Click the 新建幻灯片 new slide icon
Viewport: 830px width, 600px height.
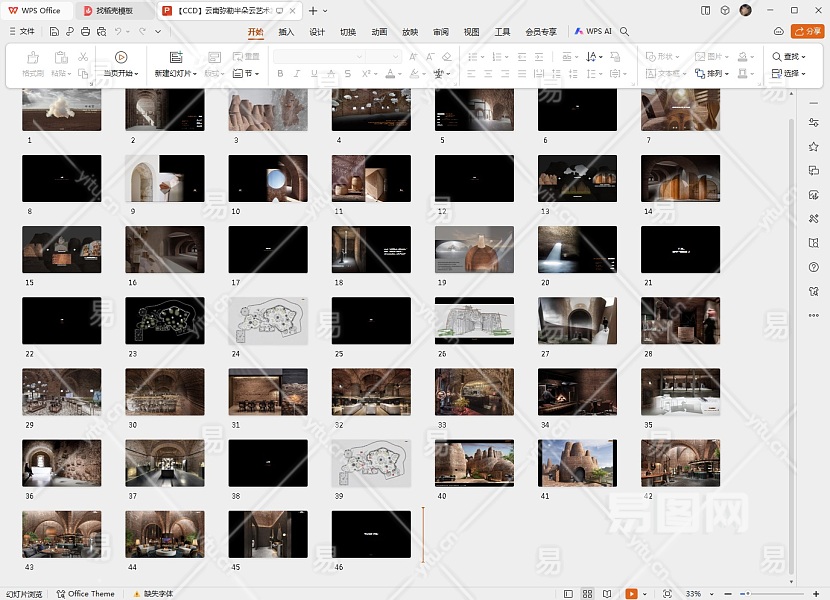[x=176, y=58]
